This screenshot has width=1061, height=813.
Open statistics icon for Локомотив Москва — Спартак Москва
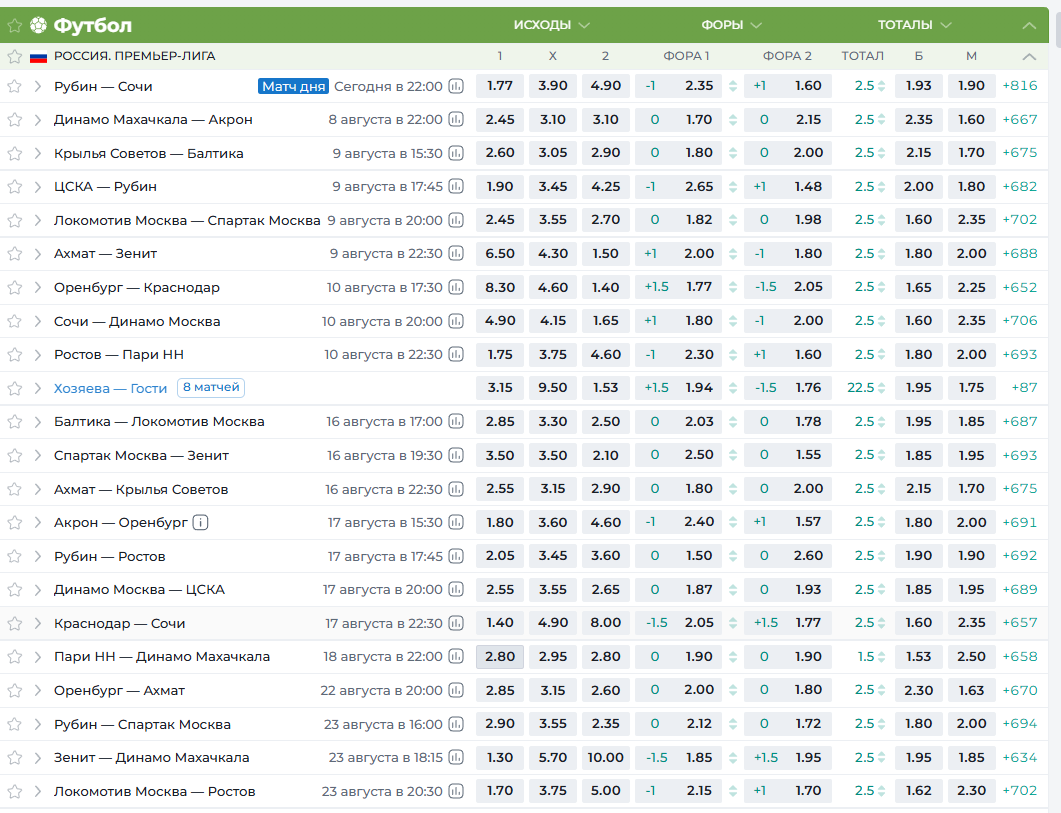[456, 221]
